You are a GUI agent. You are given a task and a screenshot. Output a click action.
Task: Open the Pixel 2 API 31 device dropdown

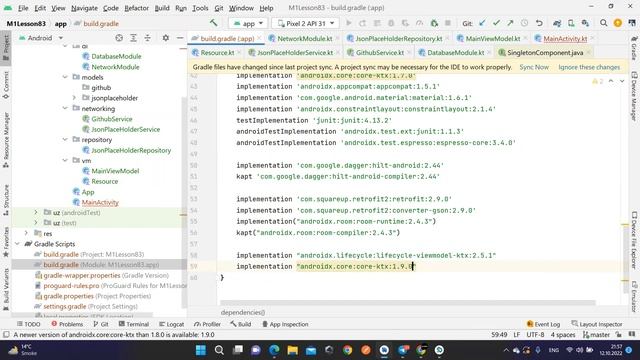pos(306,23)
